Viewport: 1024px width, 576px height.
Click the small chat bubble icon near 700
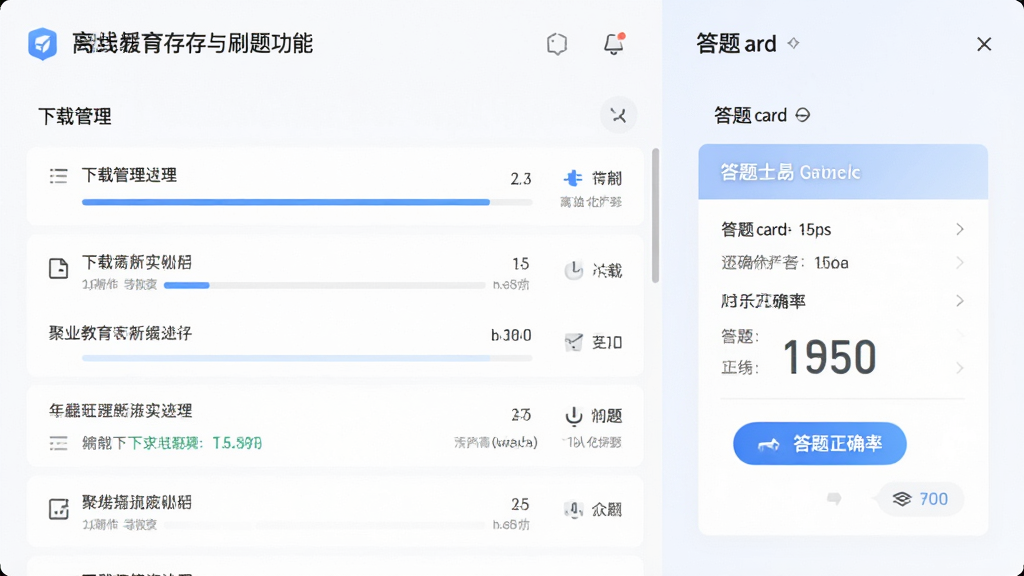click(x=834, y=499)
